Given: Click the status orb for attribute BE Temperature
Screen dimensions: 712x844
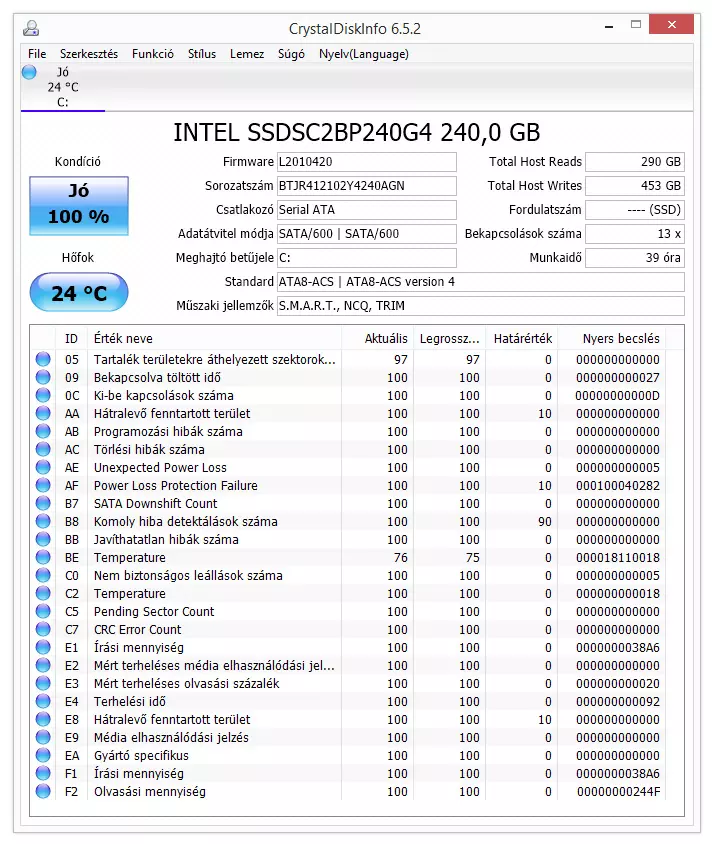Looking at the screenshot, I should 43,557.
